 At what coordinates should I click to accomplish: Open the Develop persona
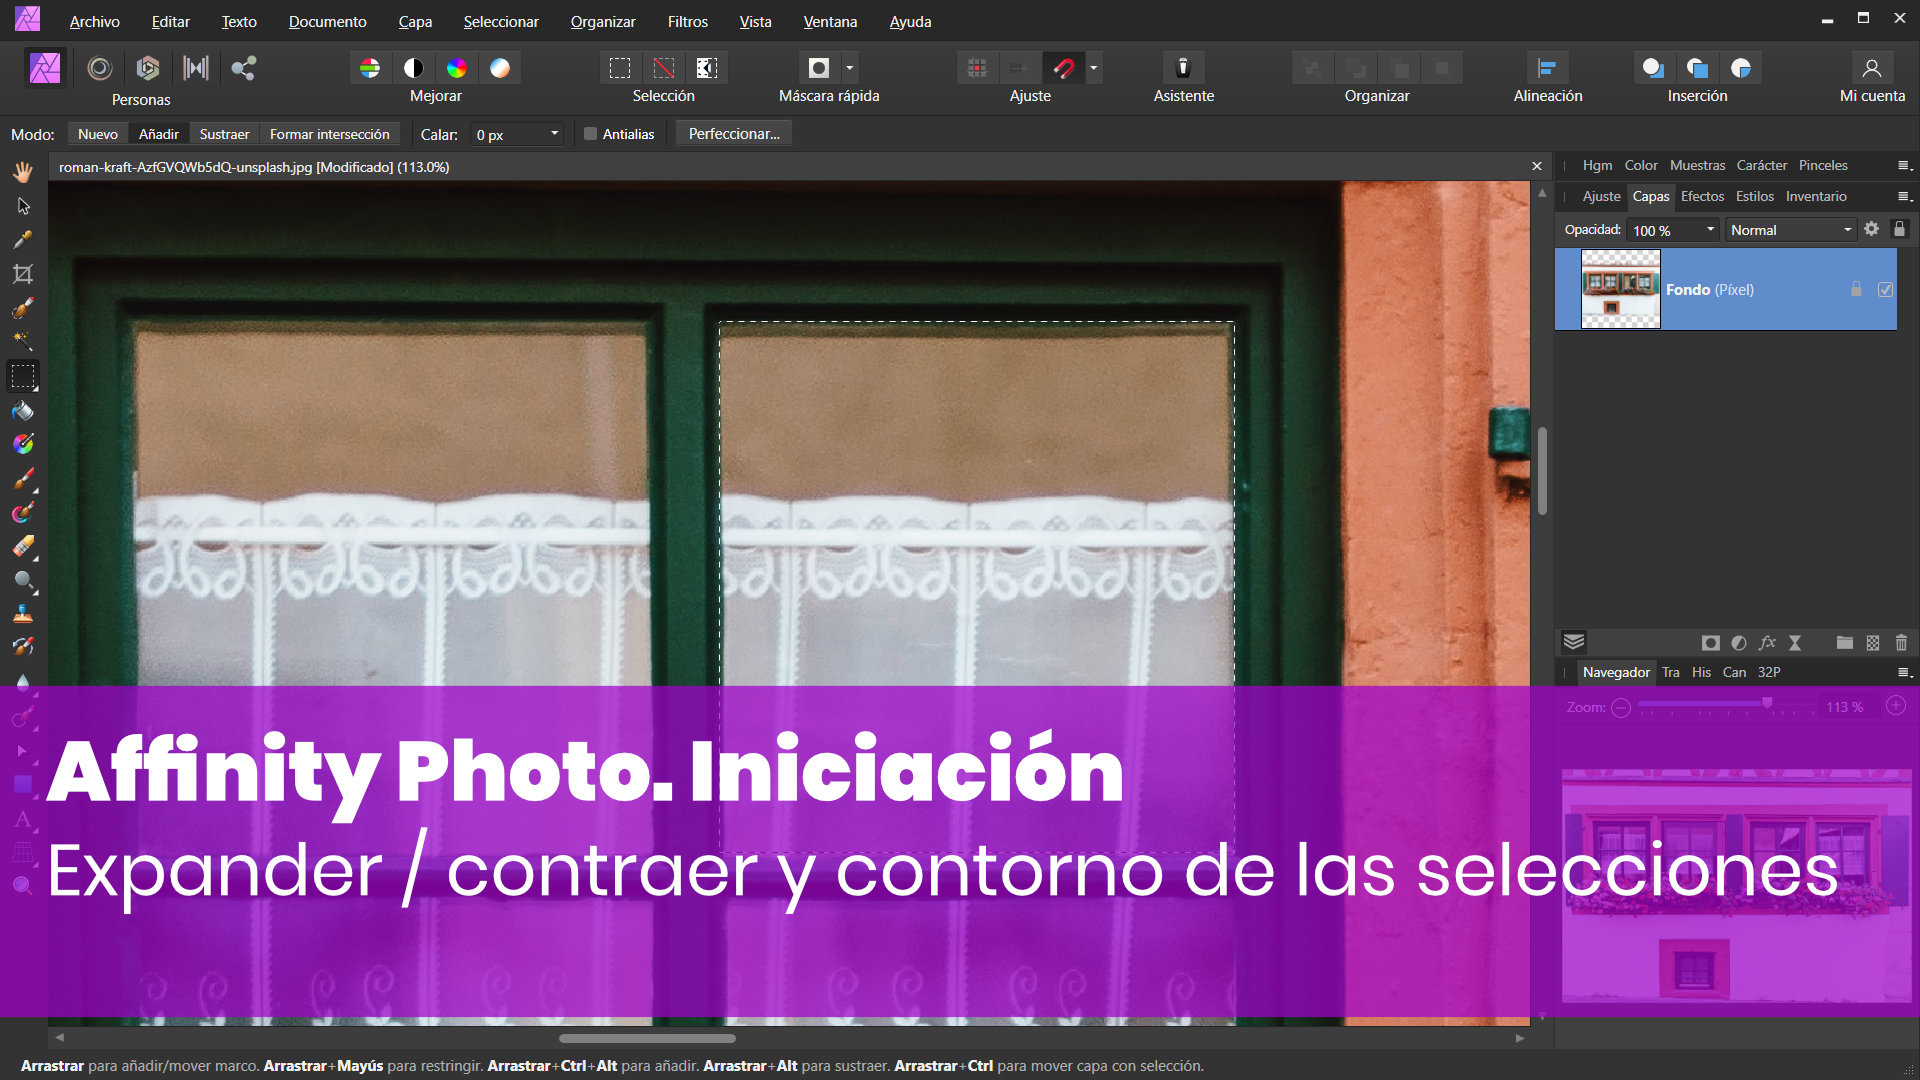(148, 68)
